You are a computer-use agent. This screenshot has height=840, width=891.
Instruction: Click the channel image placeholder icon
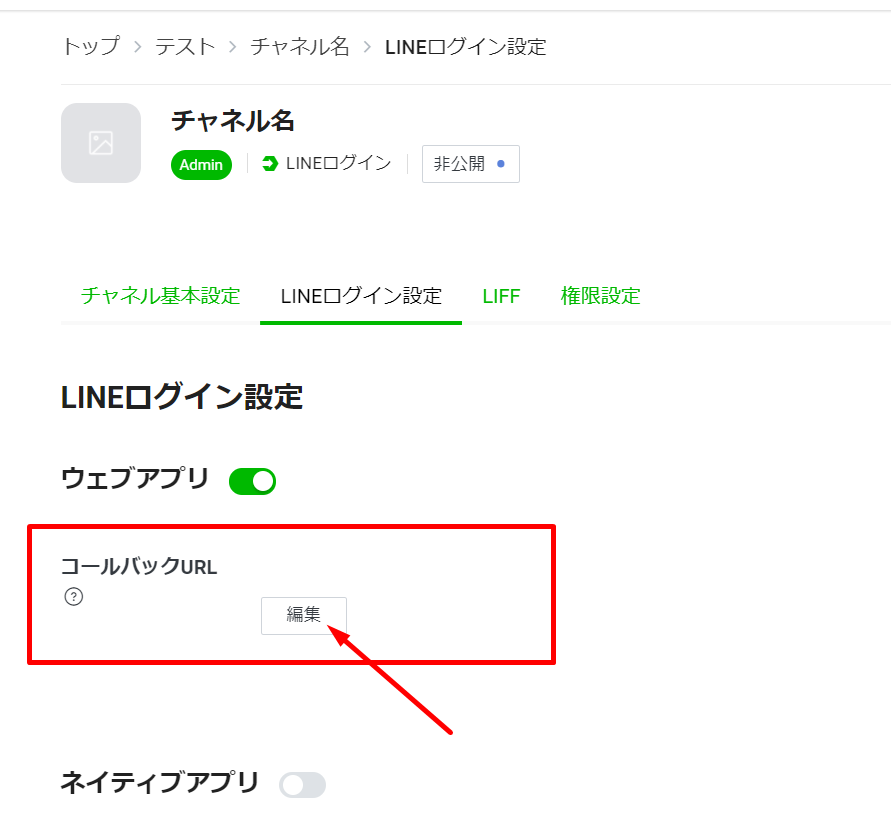click(x=101, y=143)
